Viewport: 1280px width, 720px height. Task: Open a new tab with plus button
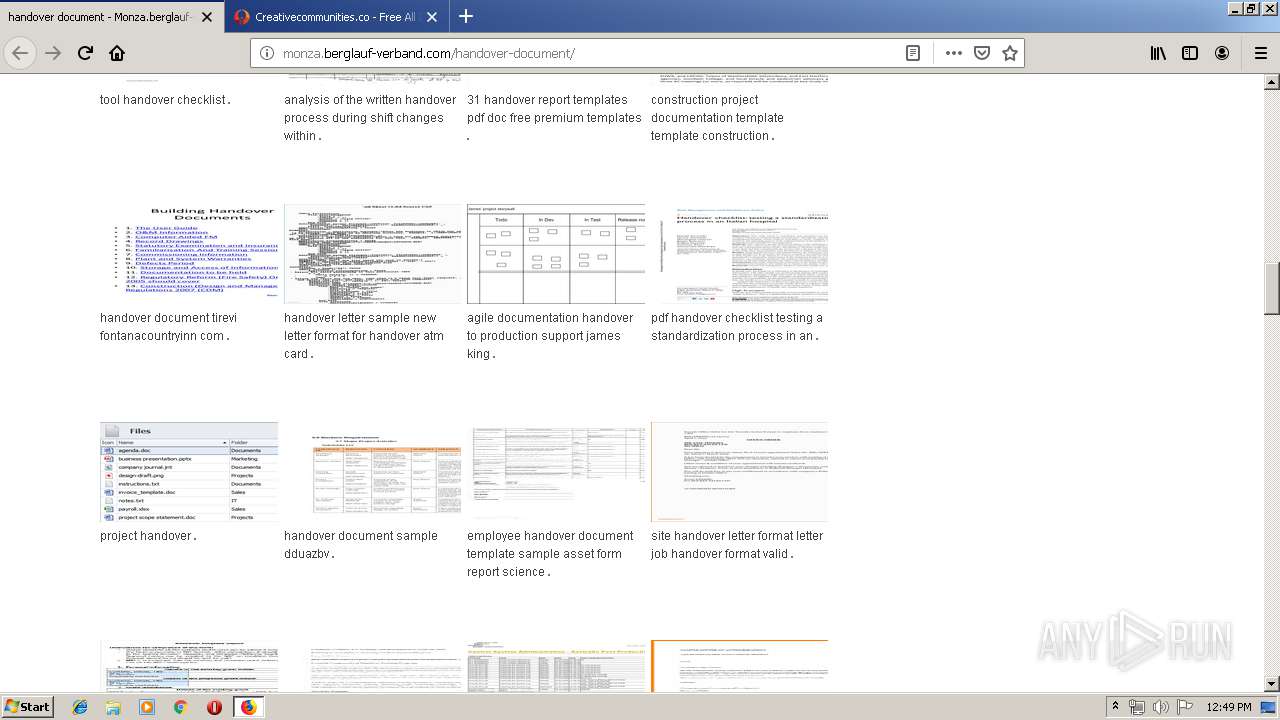pyautogui.click(x=466, y=16)
